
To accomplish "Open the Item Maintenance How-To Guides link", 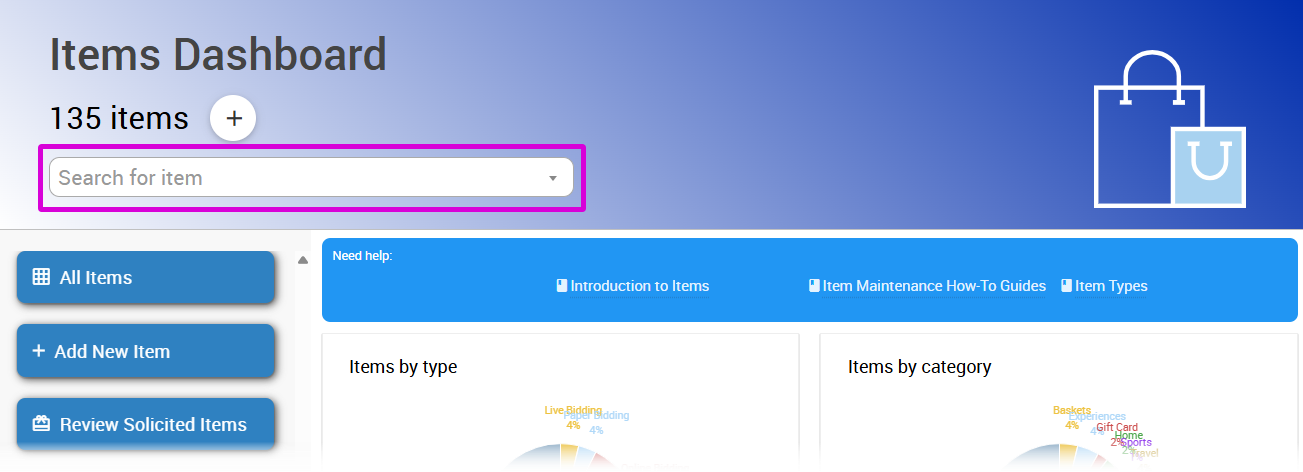I will coord(934,286).
